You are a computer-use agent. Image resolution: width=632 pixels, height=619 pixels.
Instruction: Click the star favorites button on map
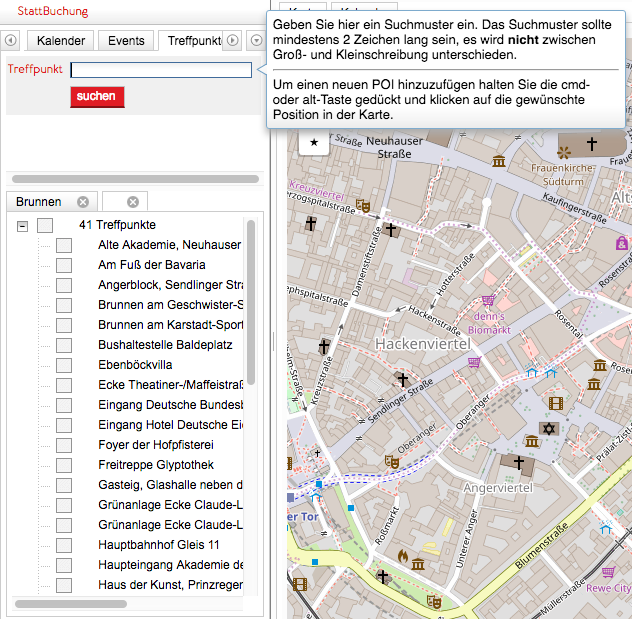(x=314, y=143)
